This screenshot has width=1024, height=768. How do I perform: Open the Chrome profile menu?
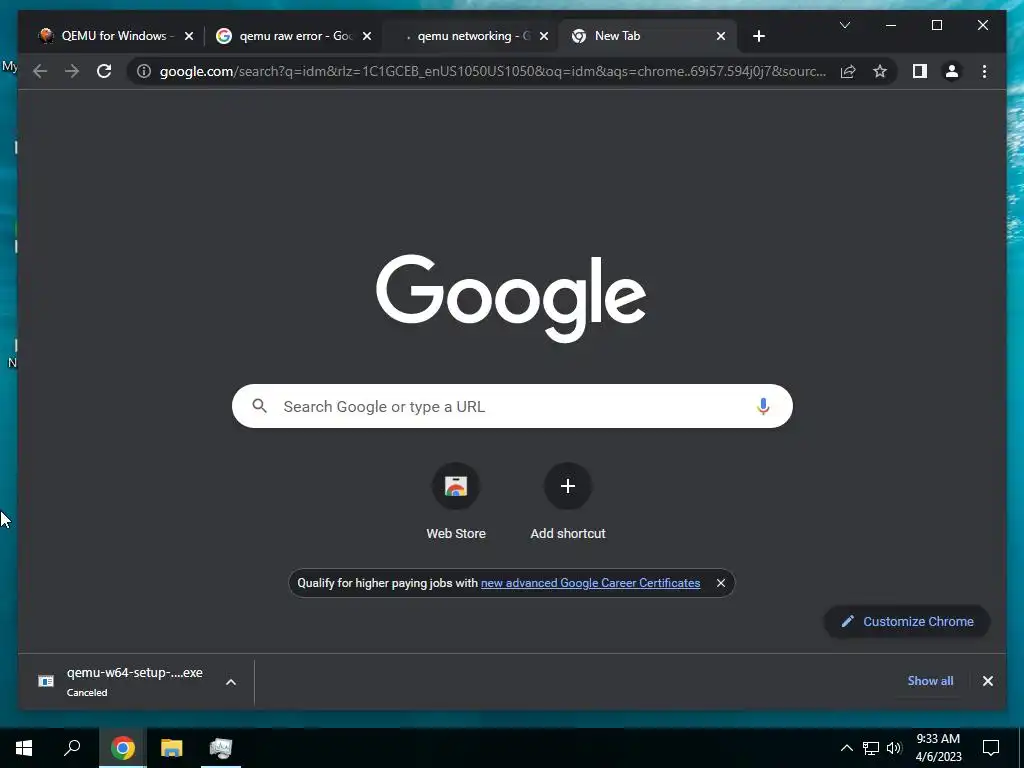click(952, 71)
